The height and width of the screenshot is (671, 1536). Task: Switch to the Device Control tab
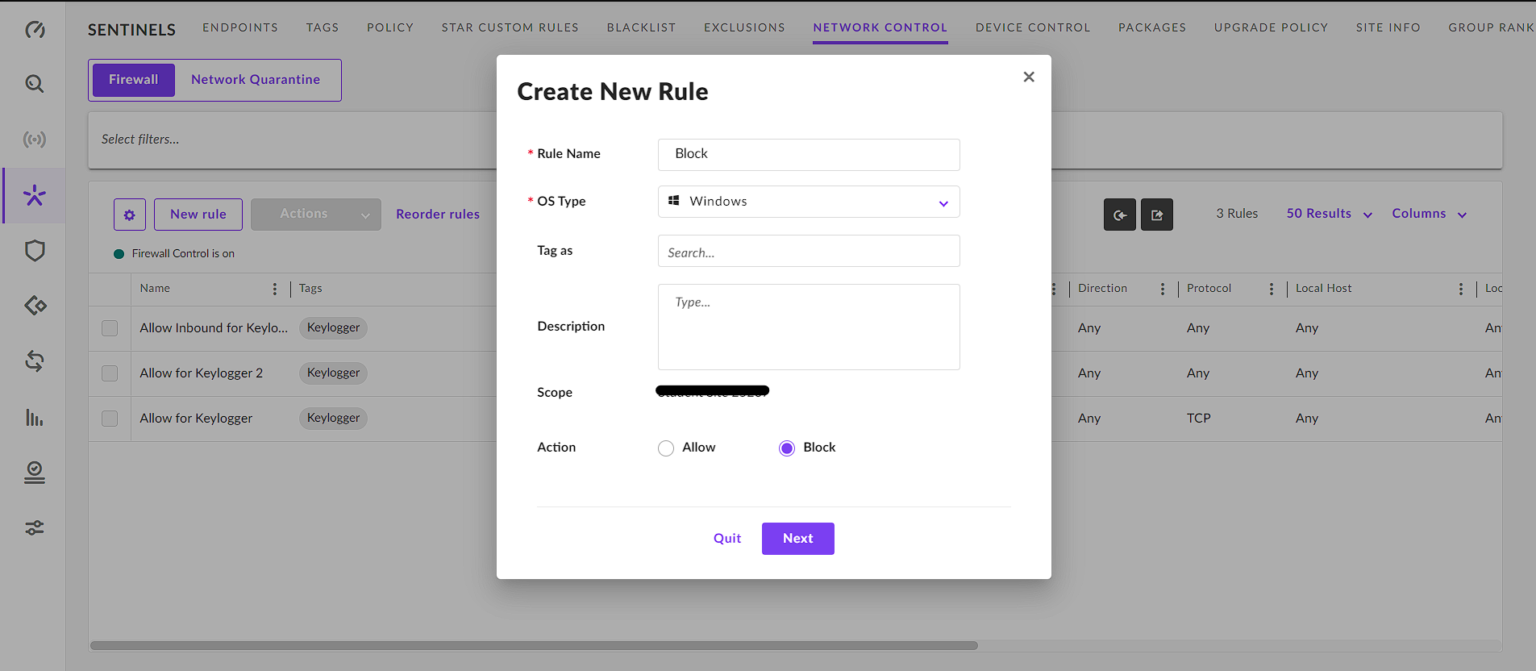(1032, 27)
